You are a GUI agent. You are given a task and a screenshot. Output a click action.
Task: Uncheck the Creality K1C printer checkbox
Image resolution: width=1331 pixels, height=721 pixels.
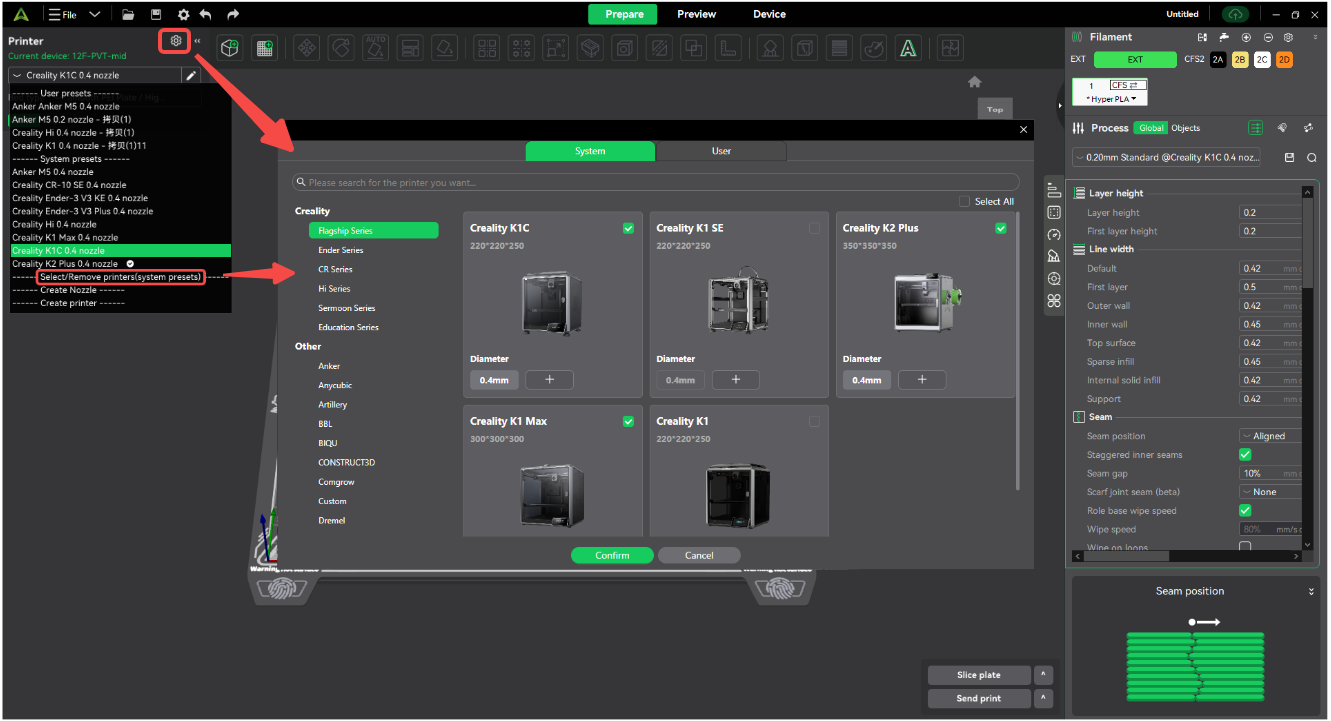[628, 228]
